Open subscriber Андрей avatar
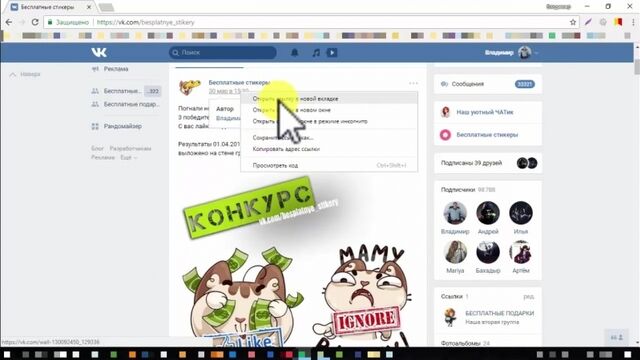Viewport: 640px width, 360px height. (x=488, y=213)
